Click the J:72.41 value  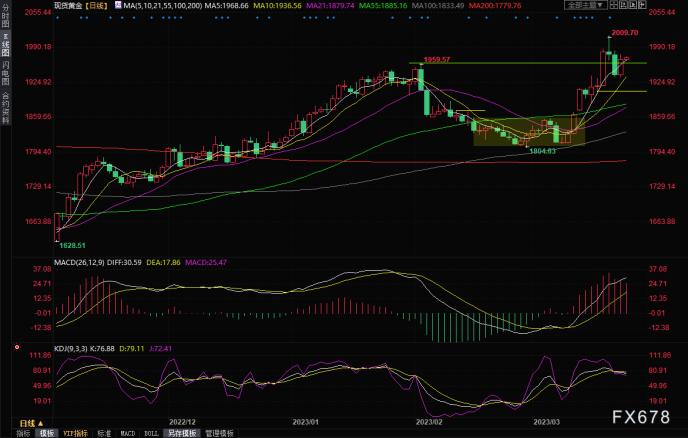tap(161, 348)
